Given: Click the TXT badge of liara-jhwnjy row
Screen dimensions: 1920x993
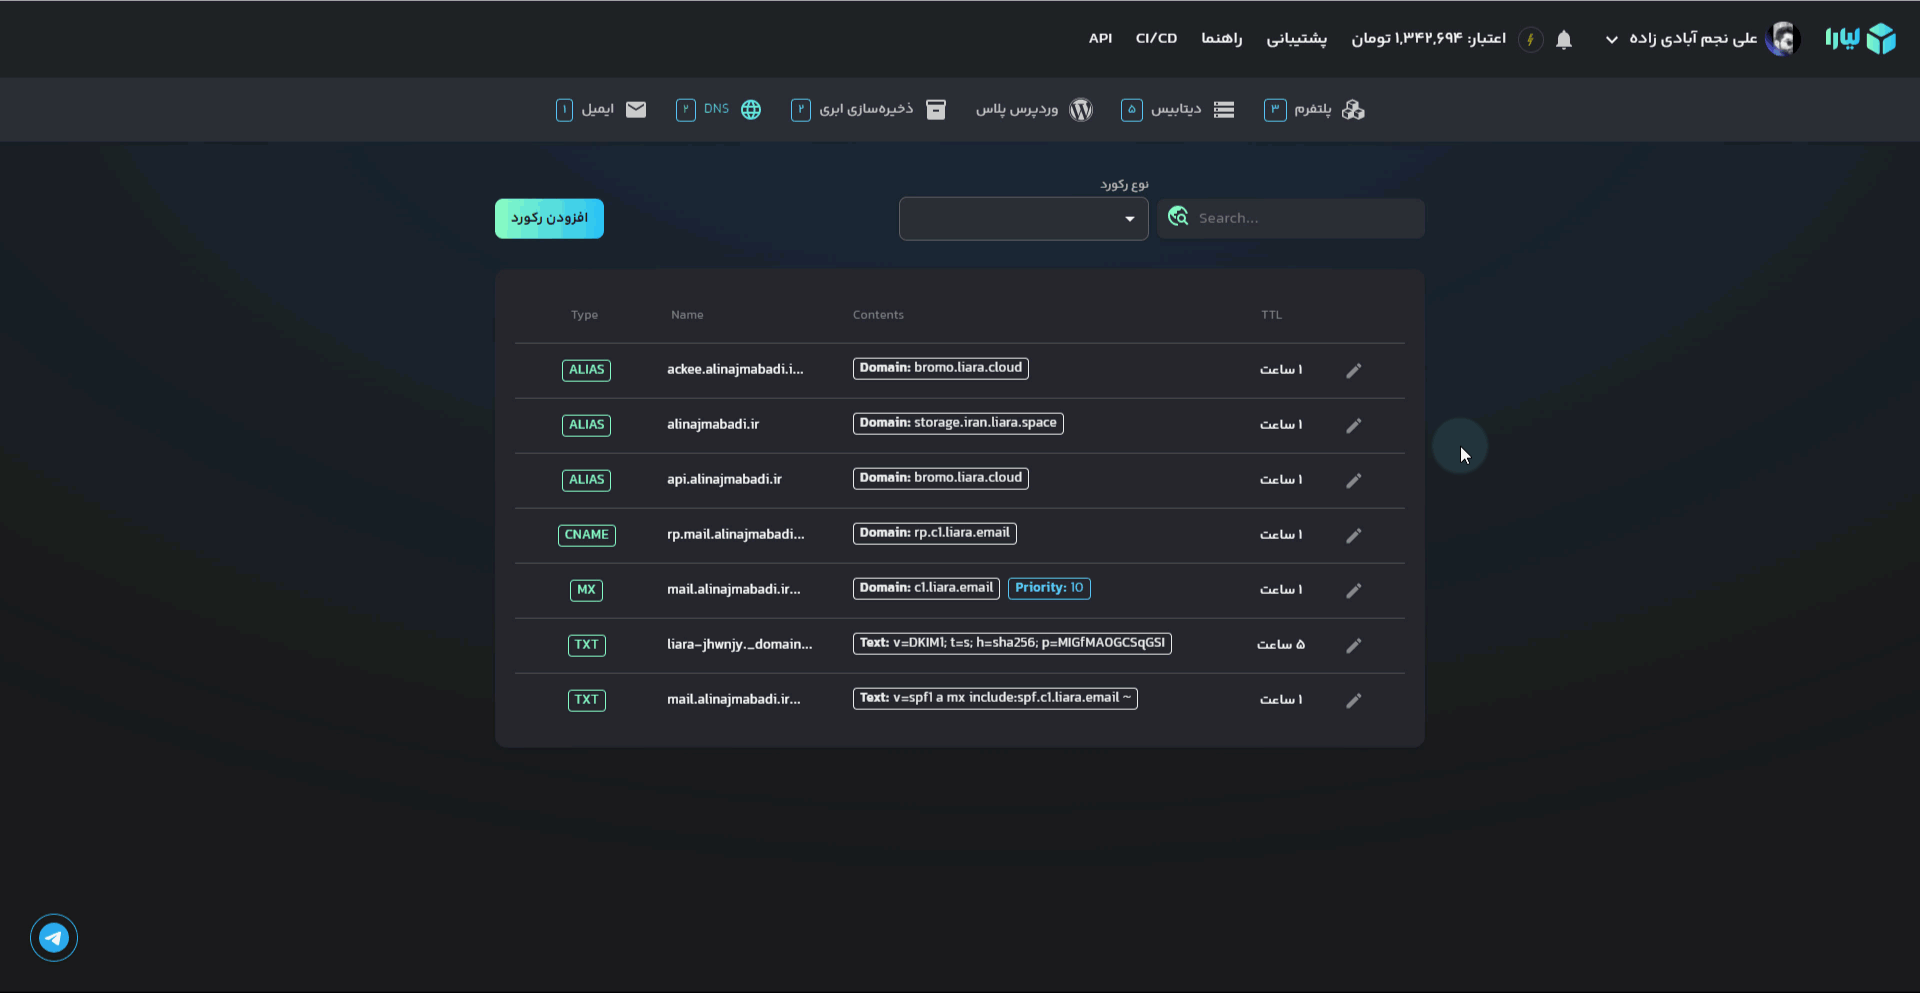Looking at the screenshot, I should (586, 645).
